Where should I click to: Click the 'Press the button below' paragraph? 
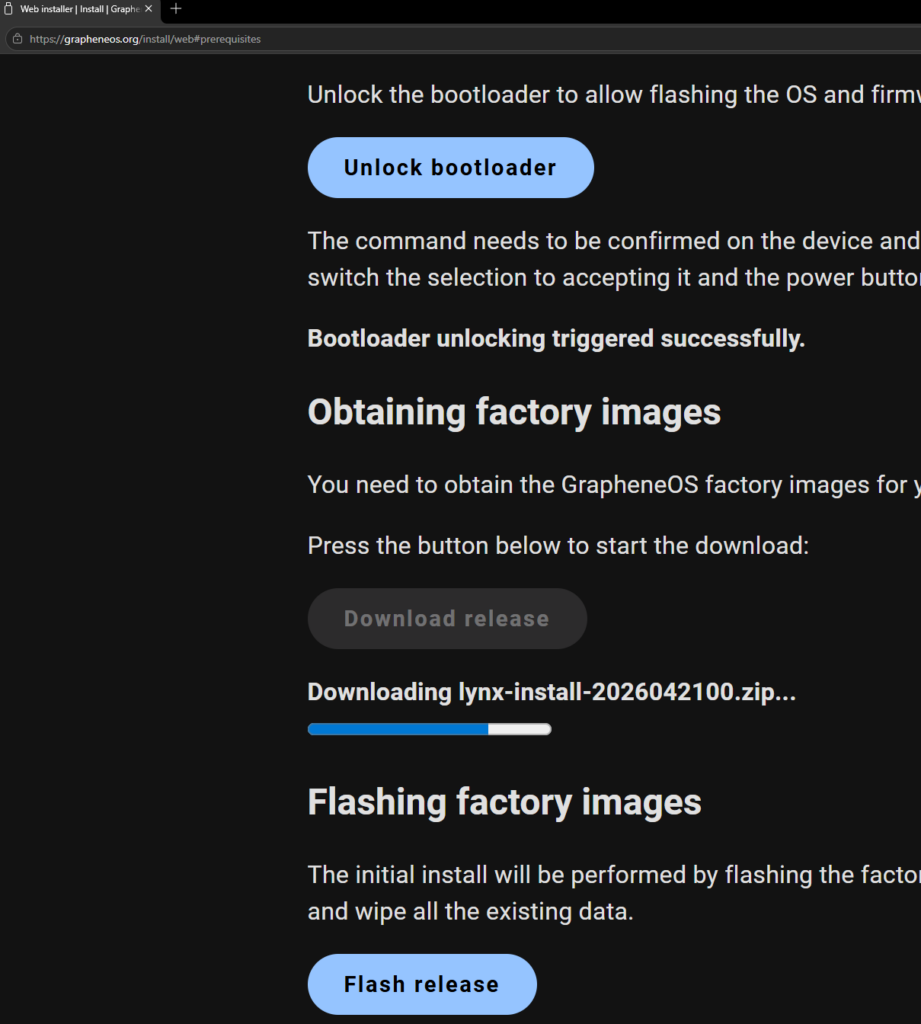click(557, 546)
